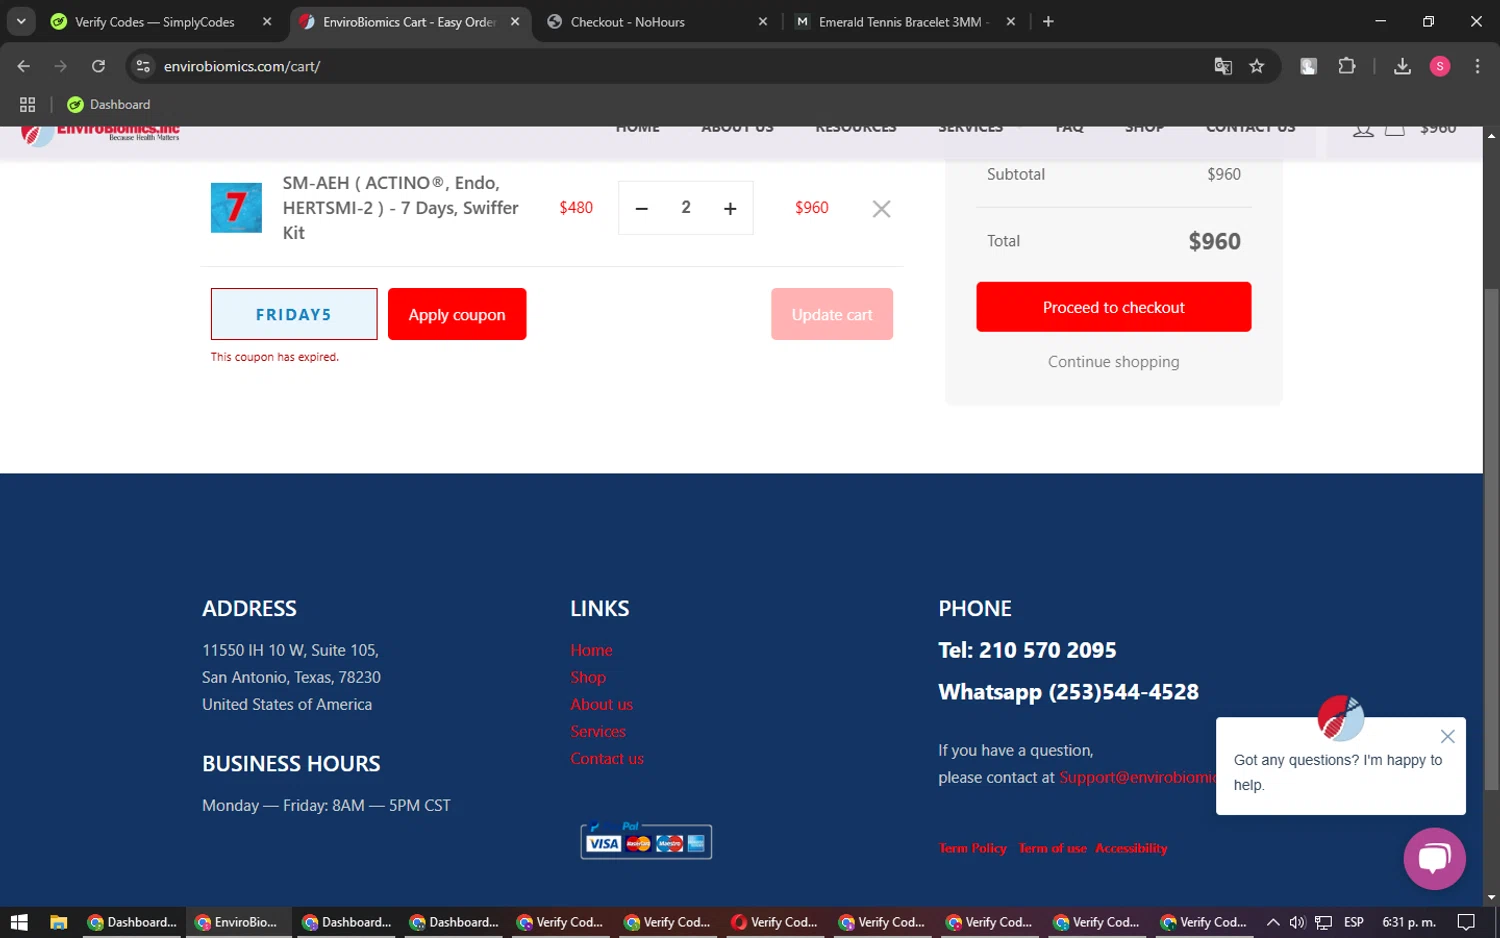Click the Update cart button
1500x938 pixels.
tap(832, 314)
